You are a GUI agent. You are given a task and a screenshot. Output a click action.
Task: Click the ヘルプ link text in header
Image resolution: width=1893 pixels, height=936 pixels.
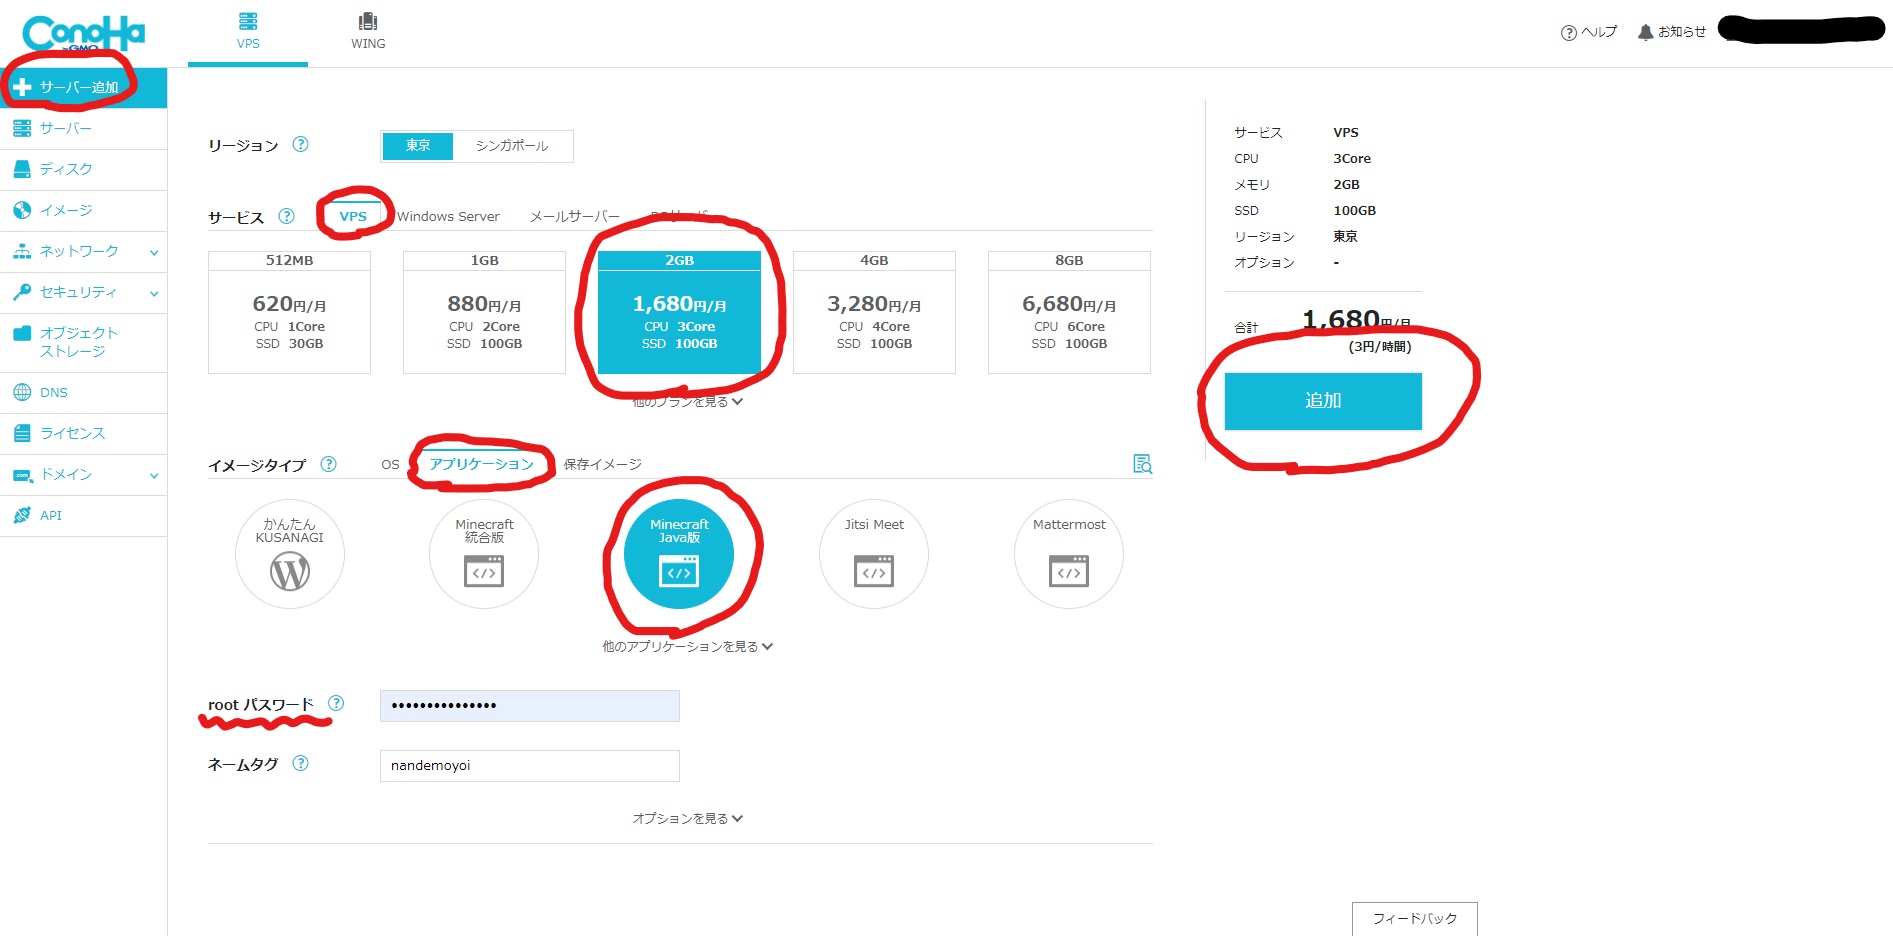[x=1599, y=32]
